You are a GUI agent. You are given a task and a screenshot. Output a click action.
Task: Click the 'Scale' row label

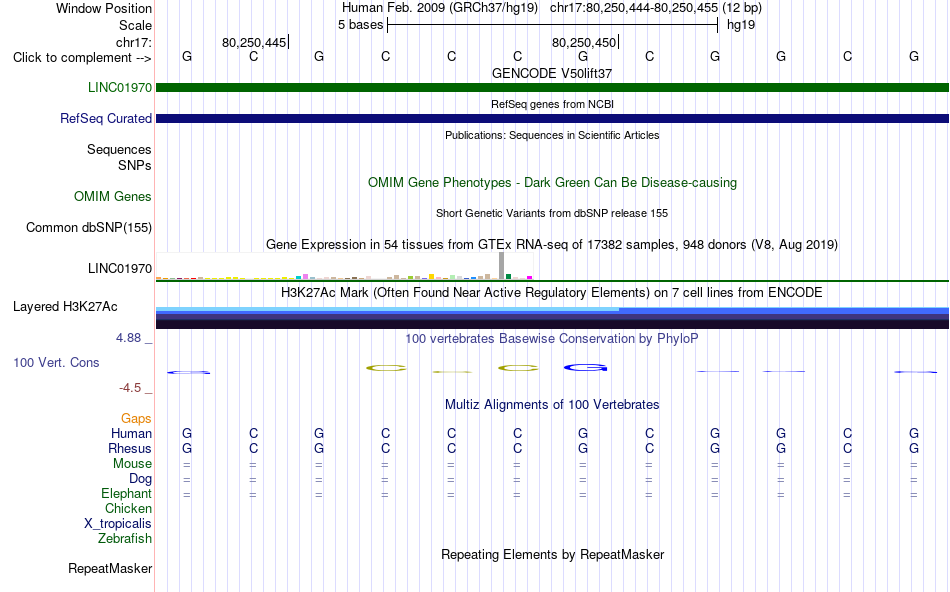135,25
